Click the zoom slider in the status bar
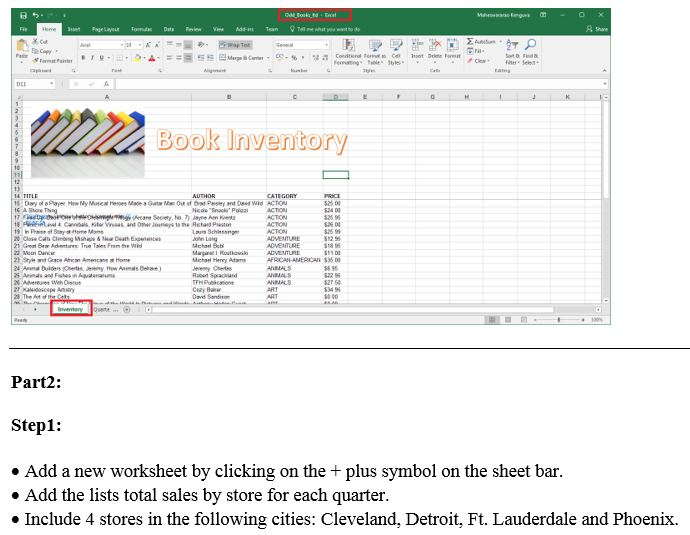 (559, 320)
